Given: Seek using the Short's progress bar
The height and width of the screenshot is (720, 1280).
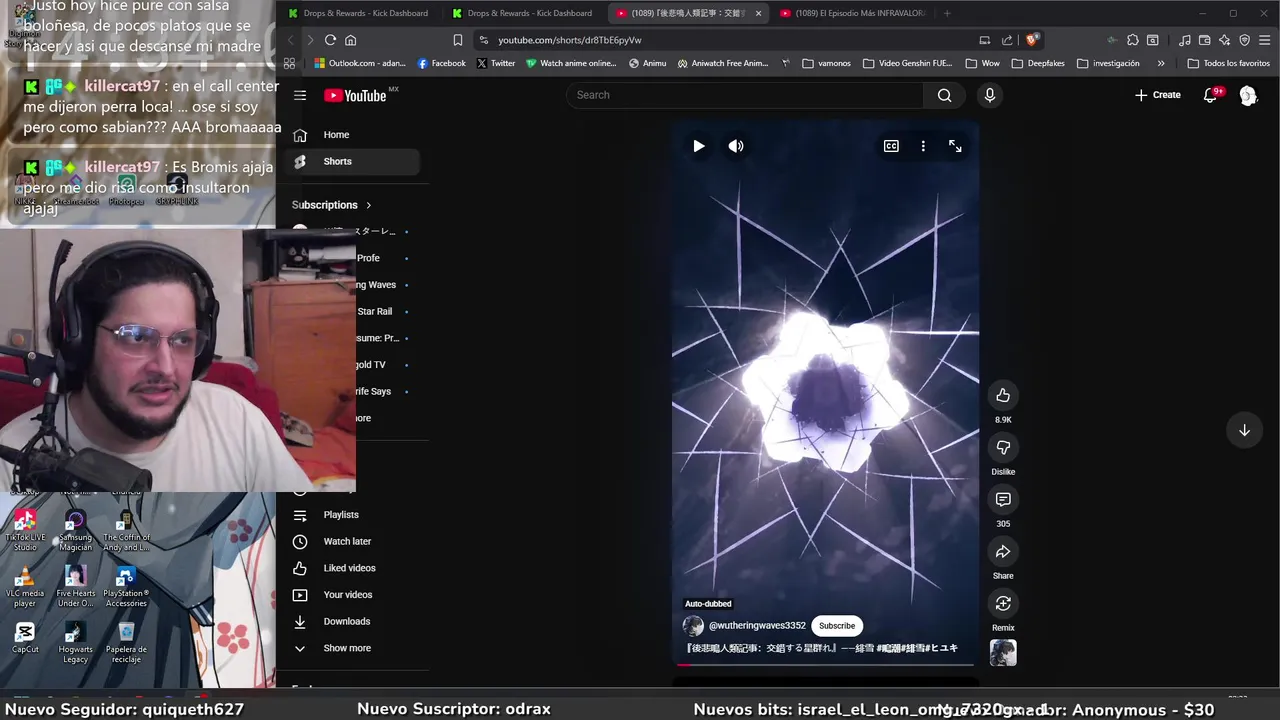Looking at the screenshot, I should pyautogui.click(x=825, y=664).
